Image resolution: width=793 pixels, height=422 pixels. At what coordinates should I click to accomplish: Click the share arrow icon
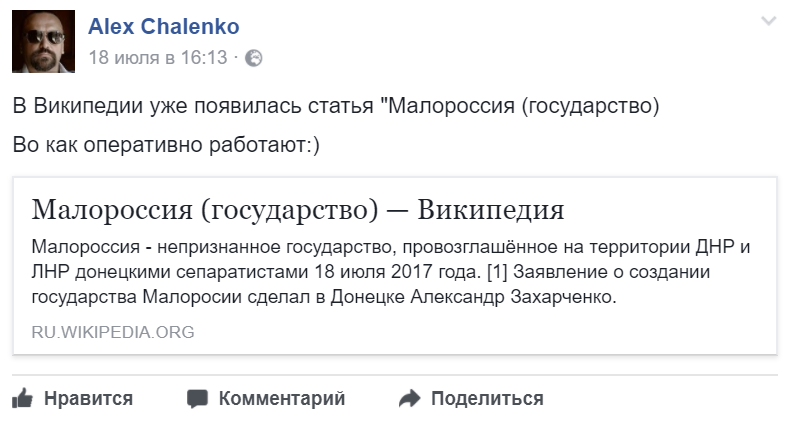pyautogui.click(x=409, y=399)
